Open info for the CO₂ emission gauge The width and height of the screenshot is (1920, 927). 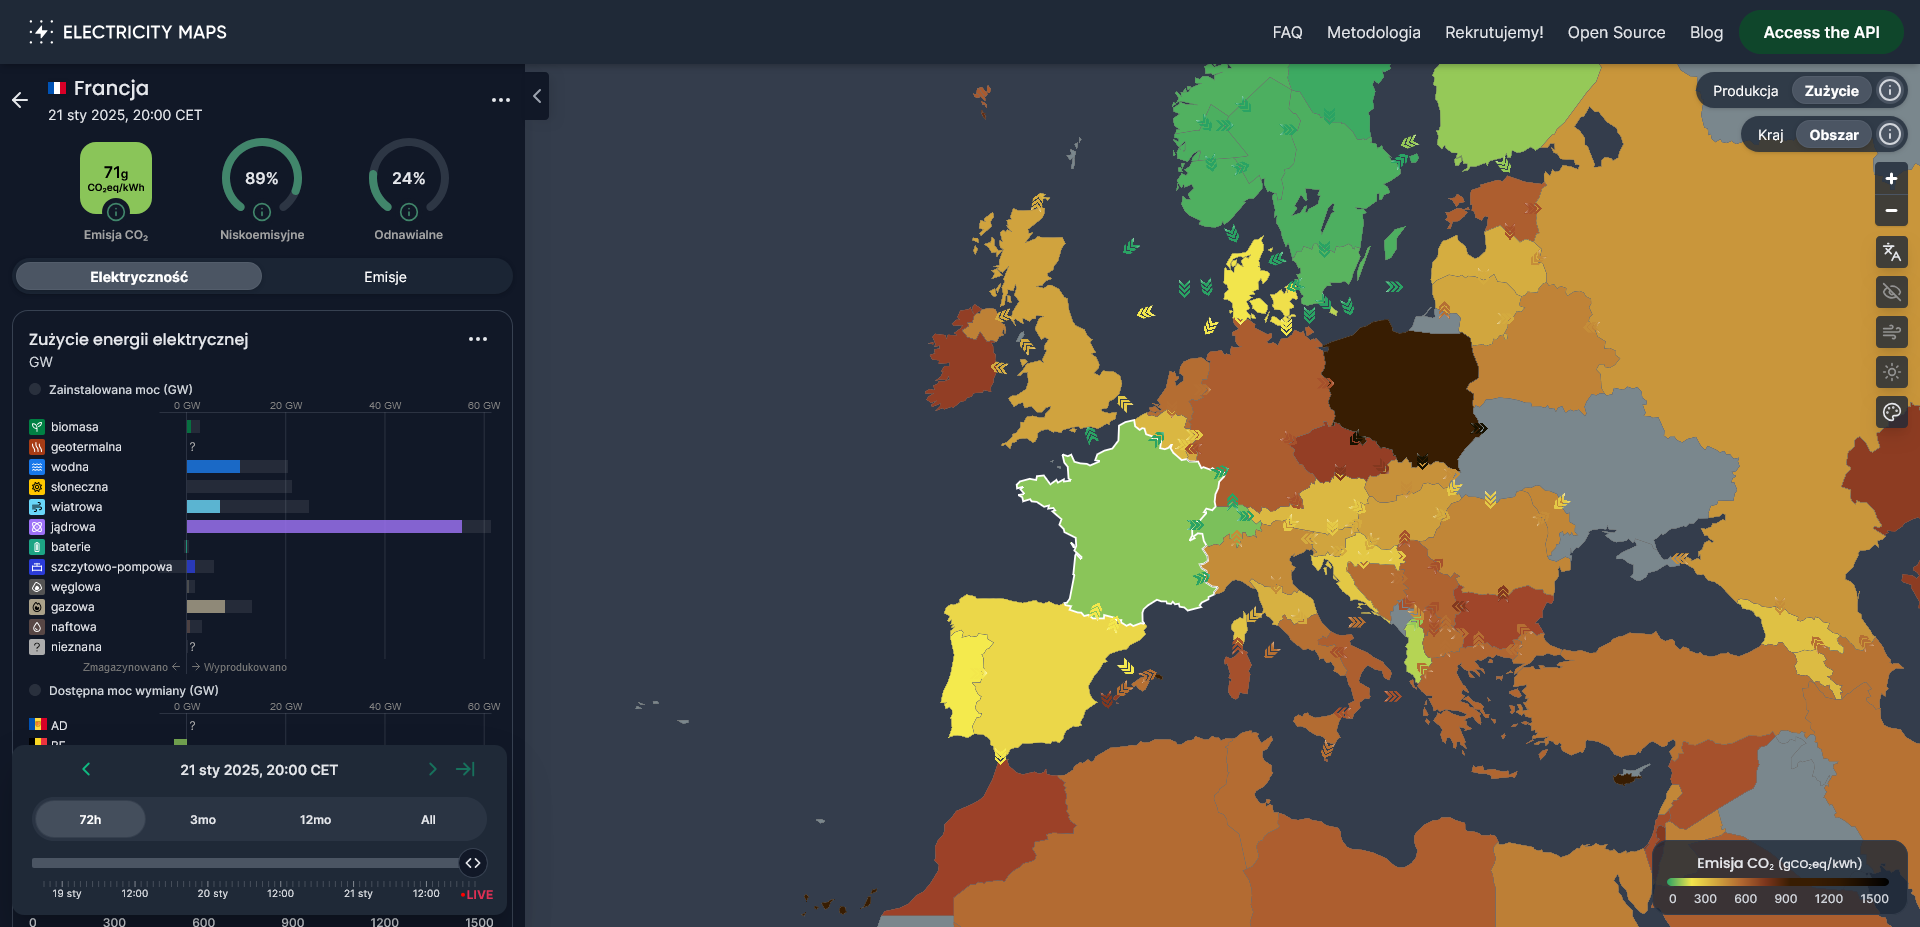[116, 212]
